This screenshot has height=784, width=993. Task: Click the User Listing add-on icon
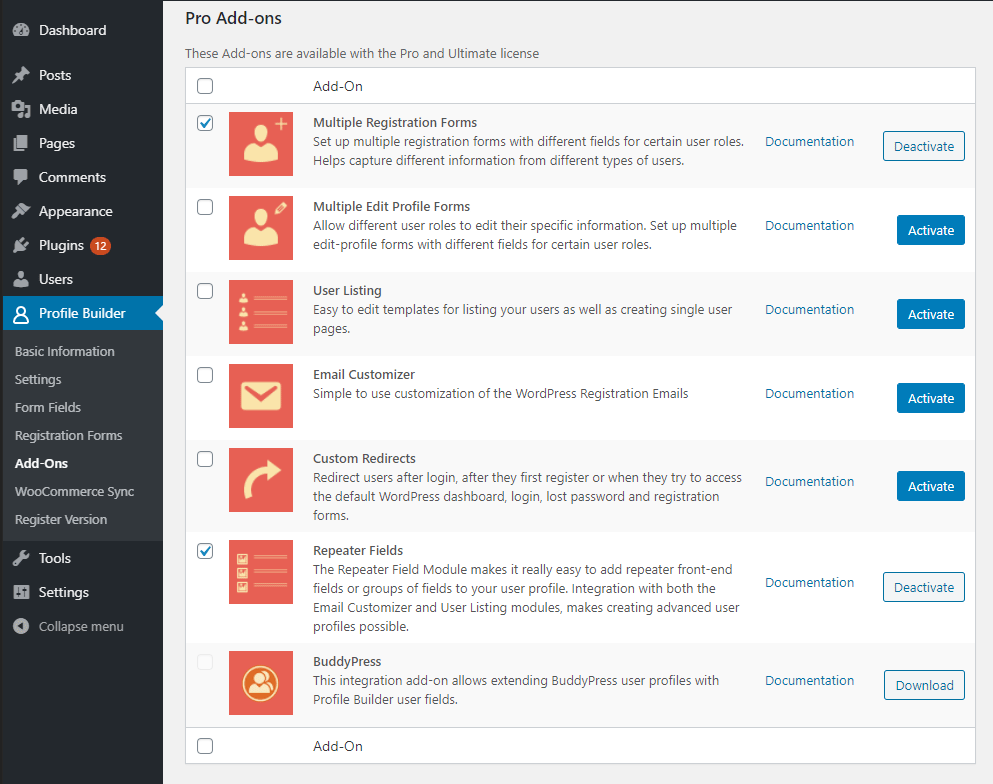click(261, 312)
